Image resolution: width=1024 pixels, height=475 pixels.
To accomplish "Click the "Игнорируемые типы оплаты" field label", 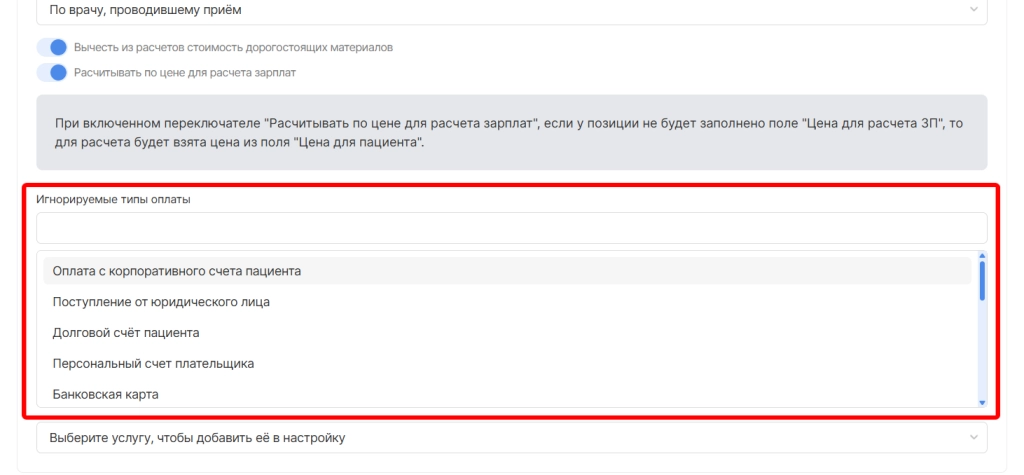I will pos(113,199).
